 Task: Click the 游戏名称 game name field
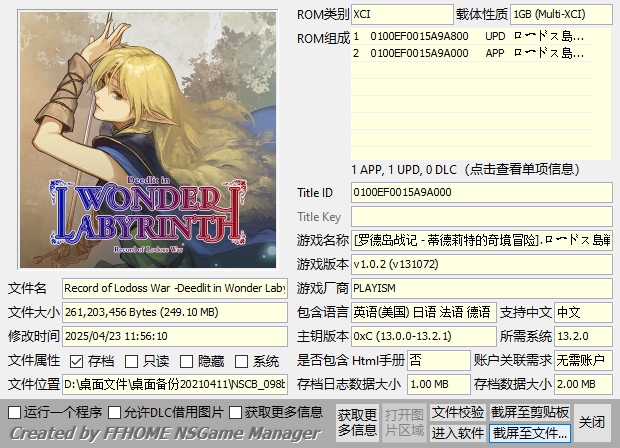pyautogui.click(x=482, y=240)
